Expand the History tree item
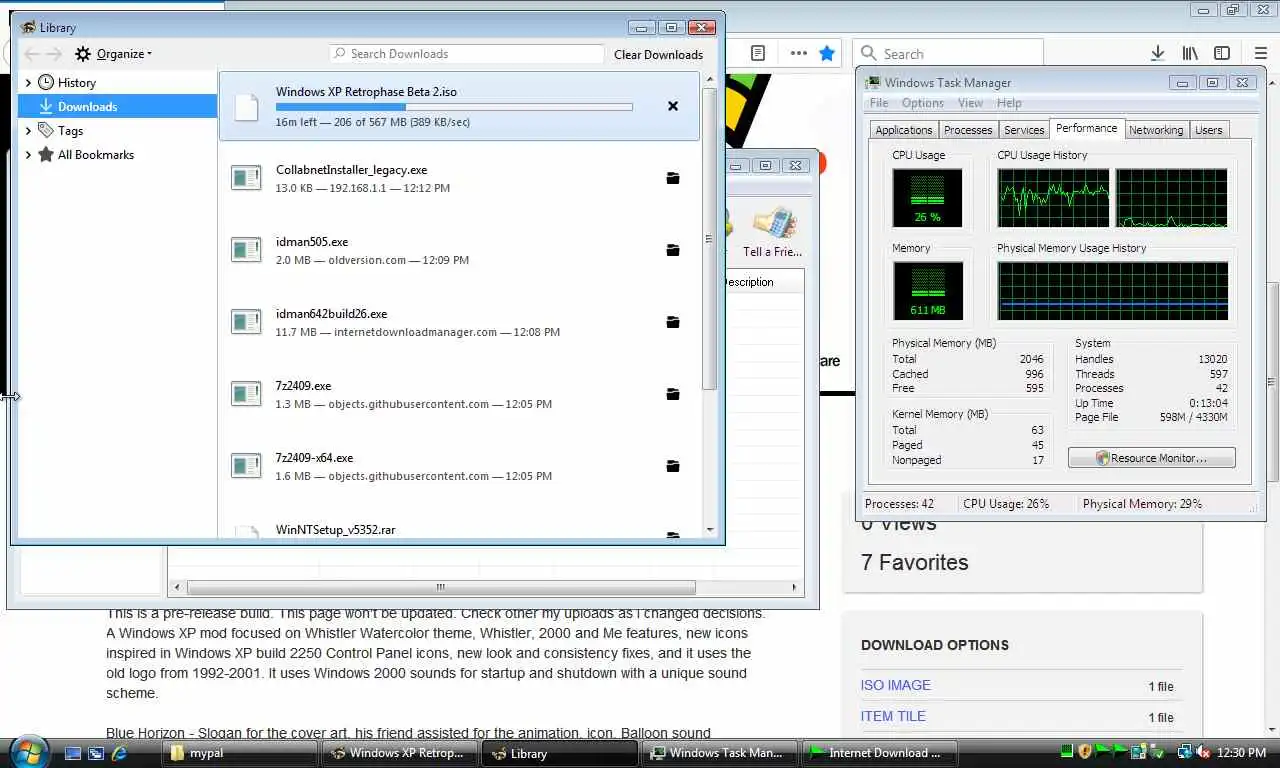This screenshot has height=768, width=1280. (28, 83)
